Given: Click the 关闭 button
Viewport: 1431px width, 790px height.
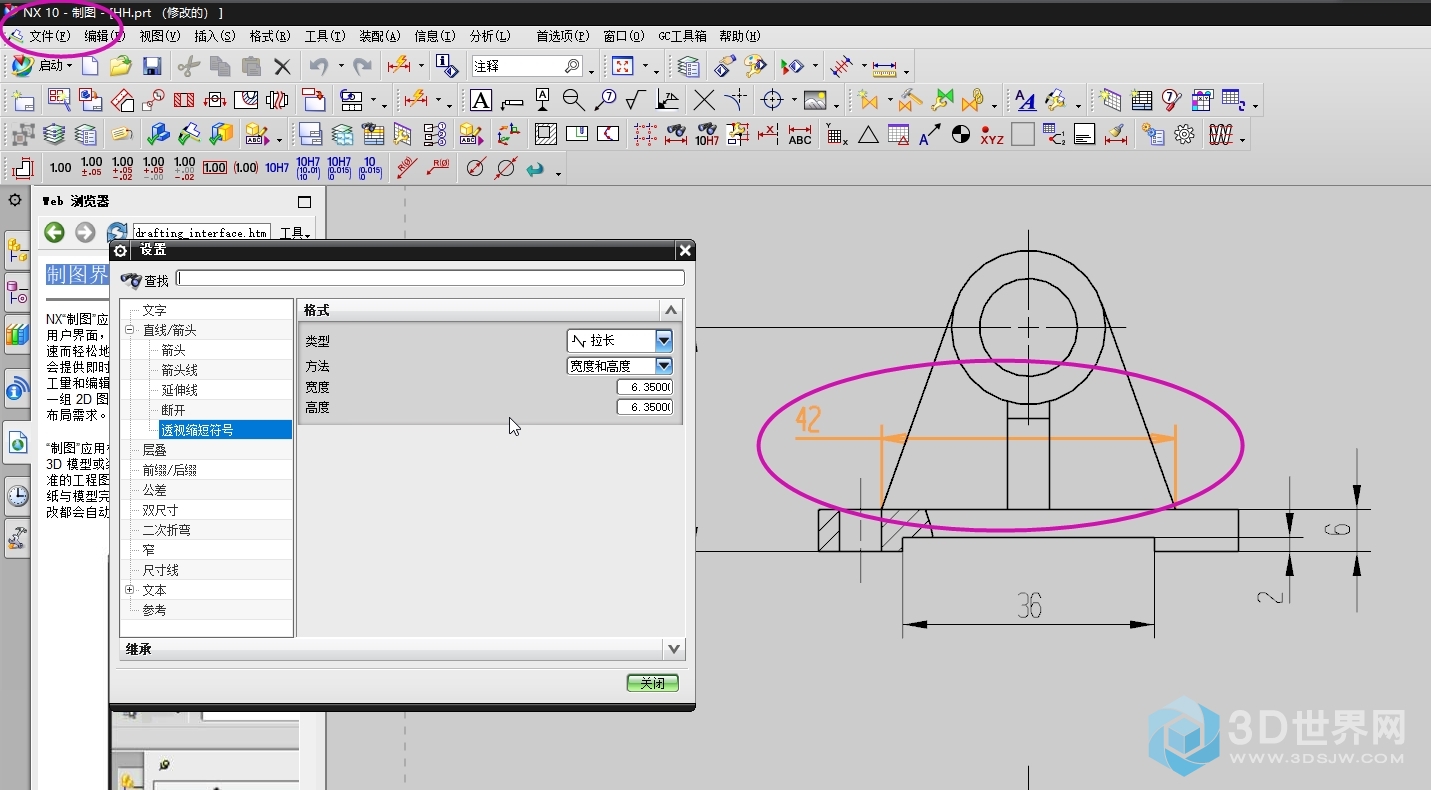Looking at the screenshot, I should (653, 683).
